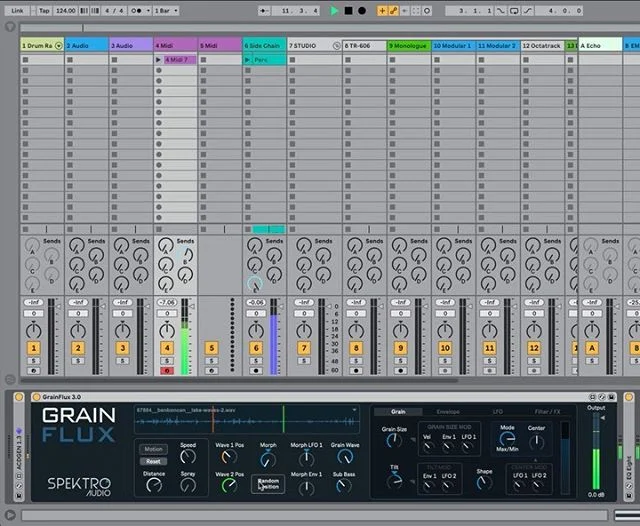Viewport: 640px width, 526px height.
Task: Click the Session Record circle button
Action: pos(427,11)
